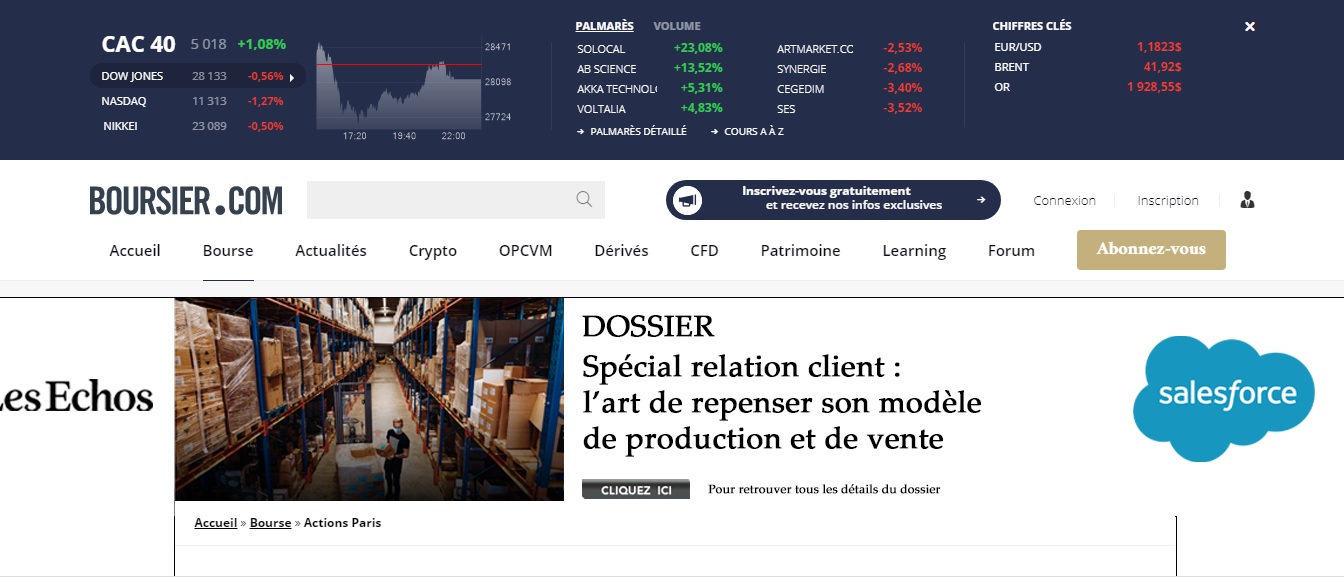This screenshot has height=578, width=1344.
Task: Open the Learning menu
Action: coord(914,251)
